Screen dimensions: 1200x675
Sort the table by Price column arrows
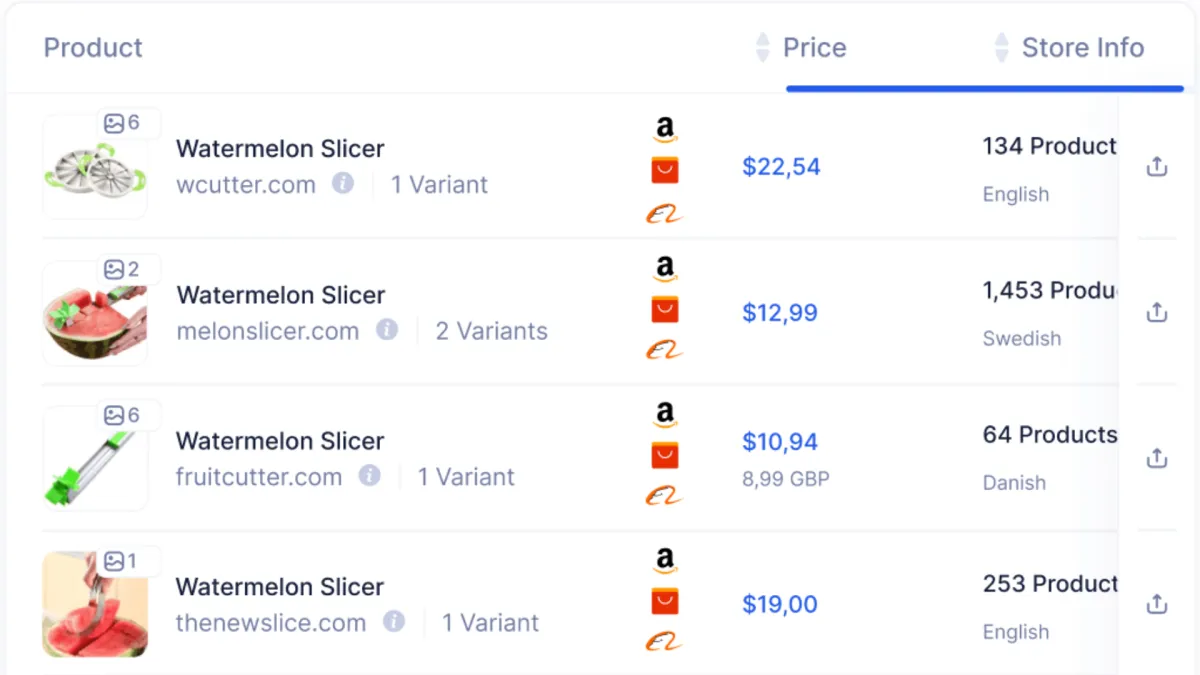[x=763, y=47]
